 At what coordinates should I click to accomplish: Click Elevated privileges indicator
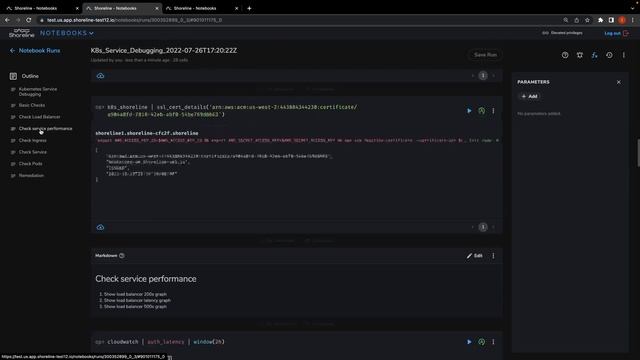562,33
